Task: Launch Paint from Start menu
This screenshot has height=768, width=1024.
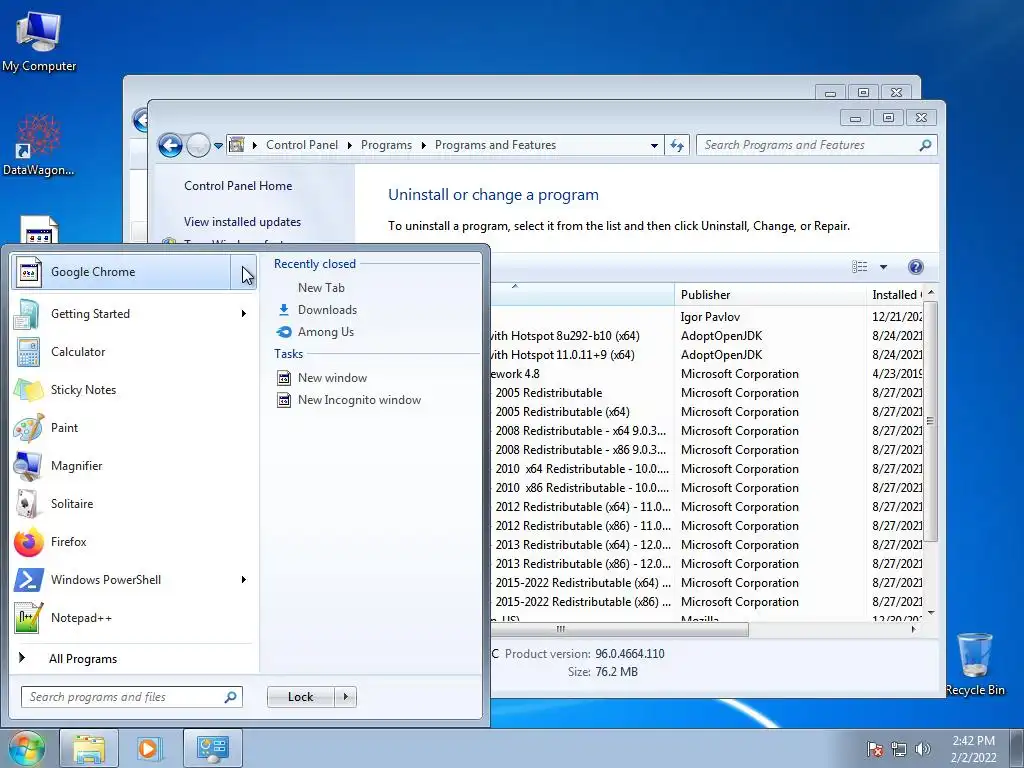Action: tap(133, 428)
